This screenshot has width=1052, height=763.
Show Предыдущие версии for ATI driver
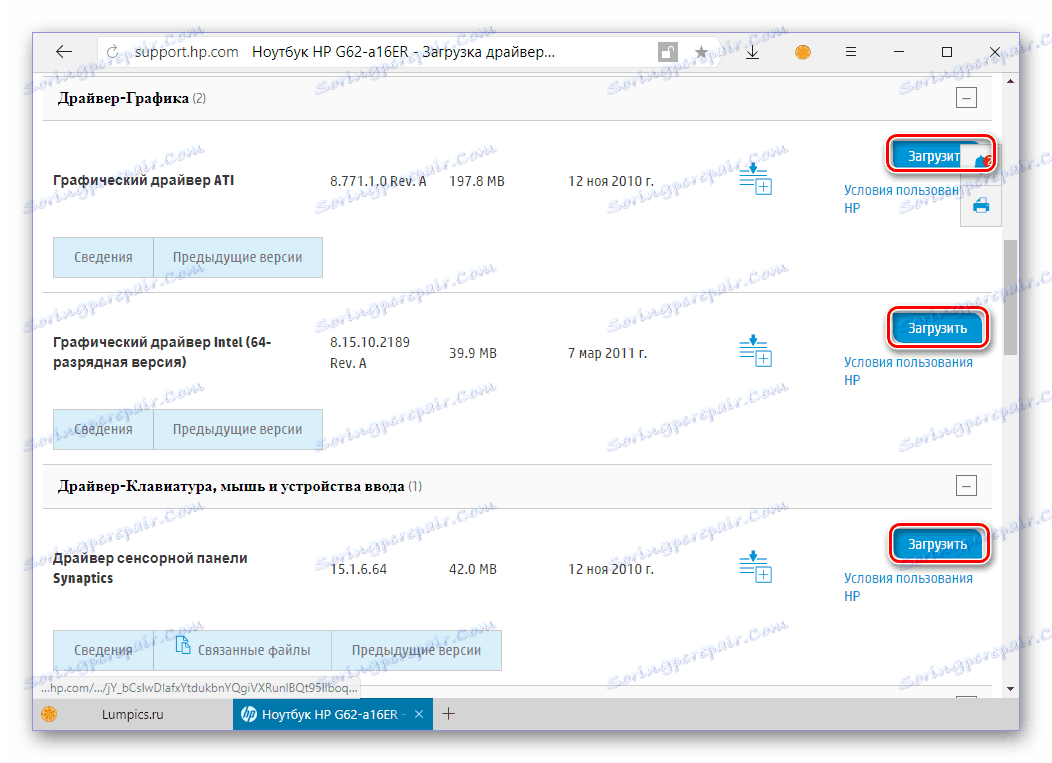pos(238,257)
